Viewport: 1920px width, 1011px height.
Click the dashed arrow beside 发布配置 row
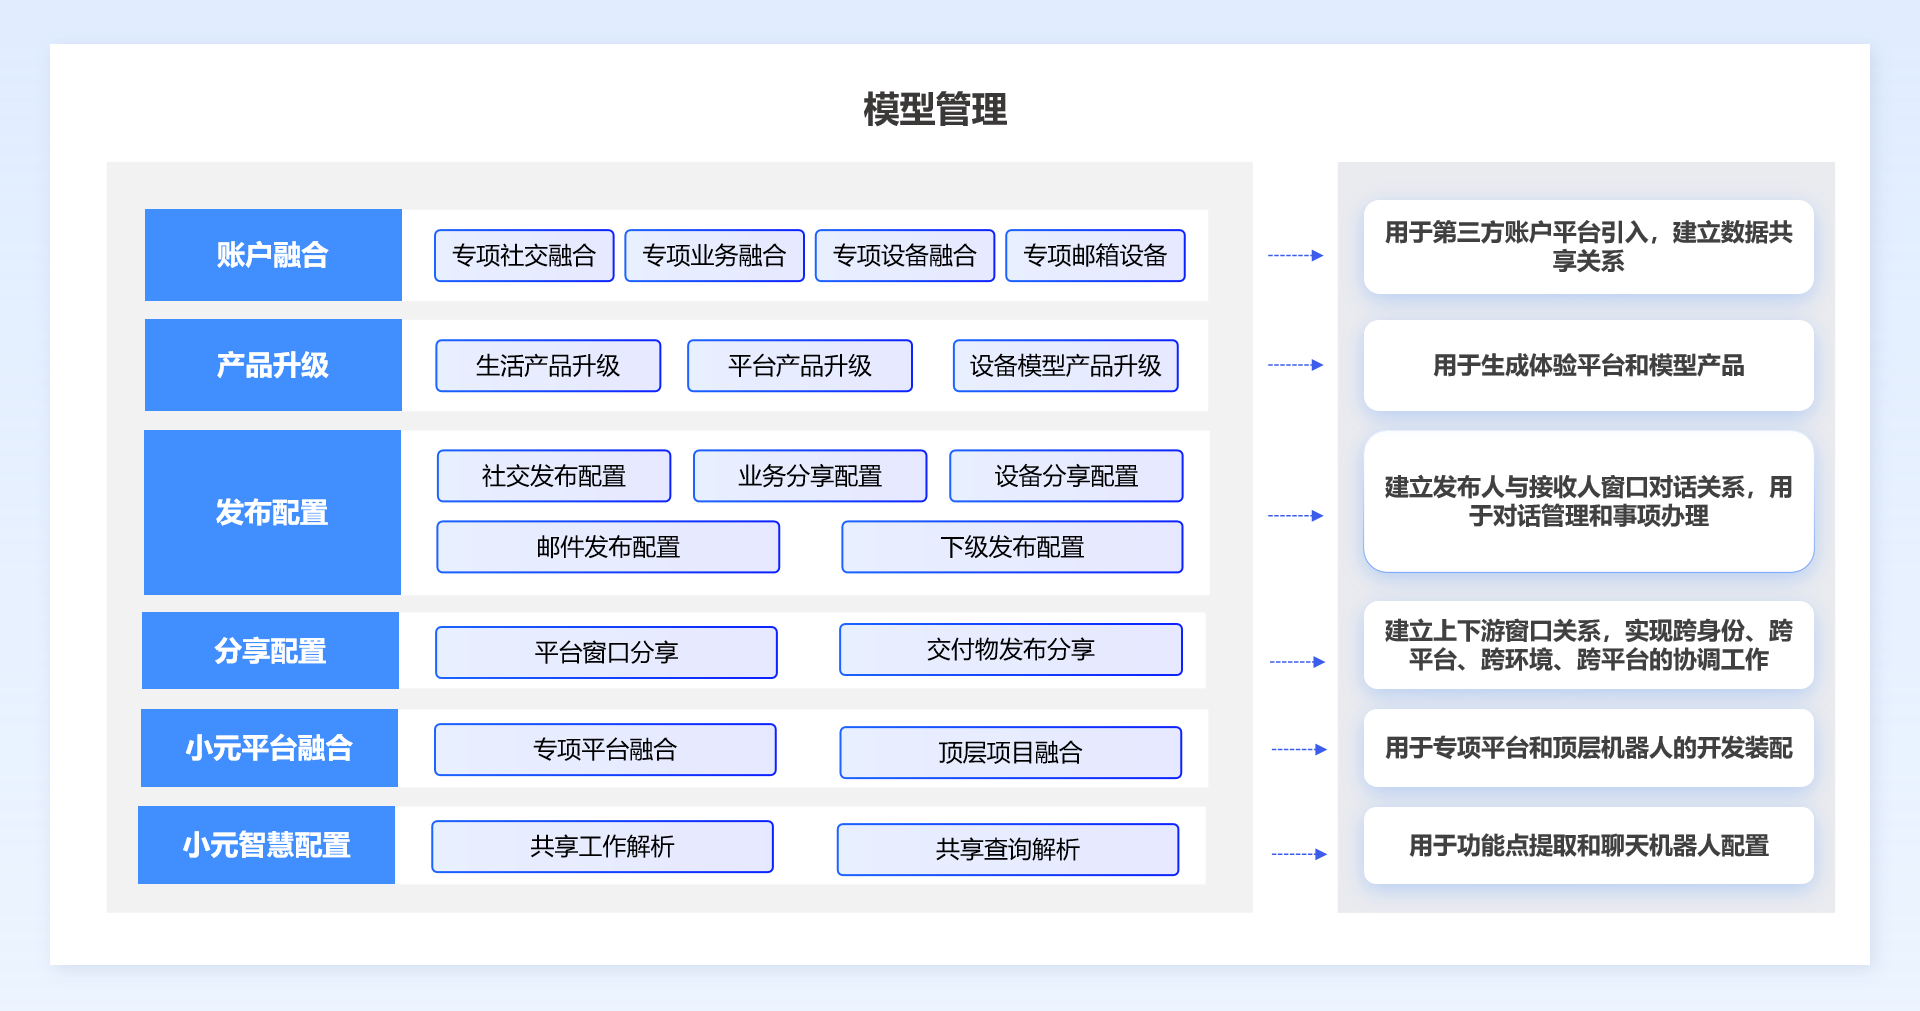(1295, 516)
